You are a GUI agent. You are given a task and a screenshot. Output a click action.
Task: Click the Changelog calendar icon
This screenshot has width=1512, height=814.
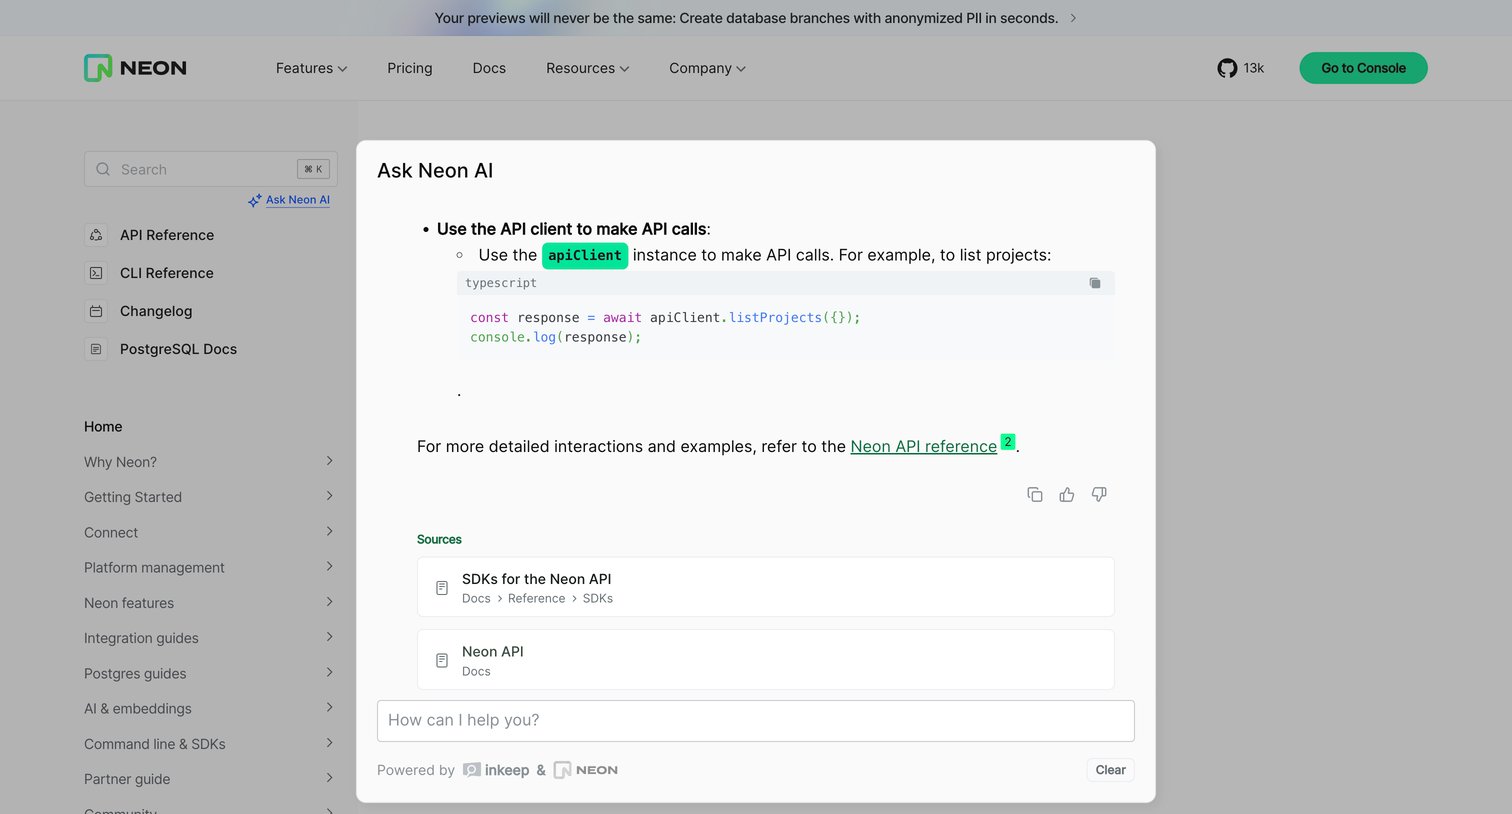pyautogui.click(x=96, y=311)
